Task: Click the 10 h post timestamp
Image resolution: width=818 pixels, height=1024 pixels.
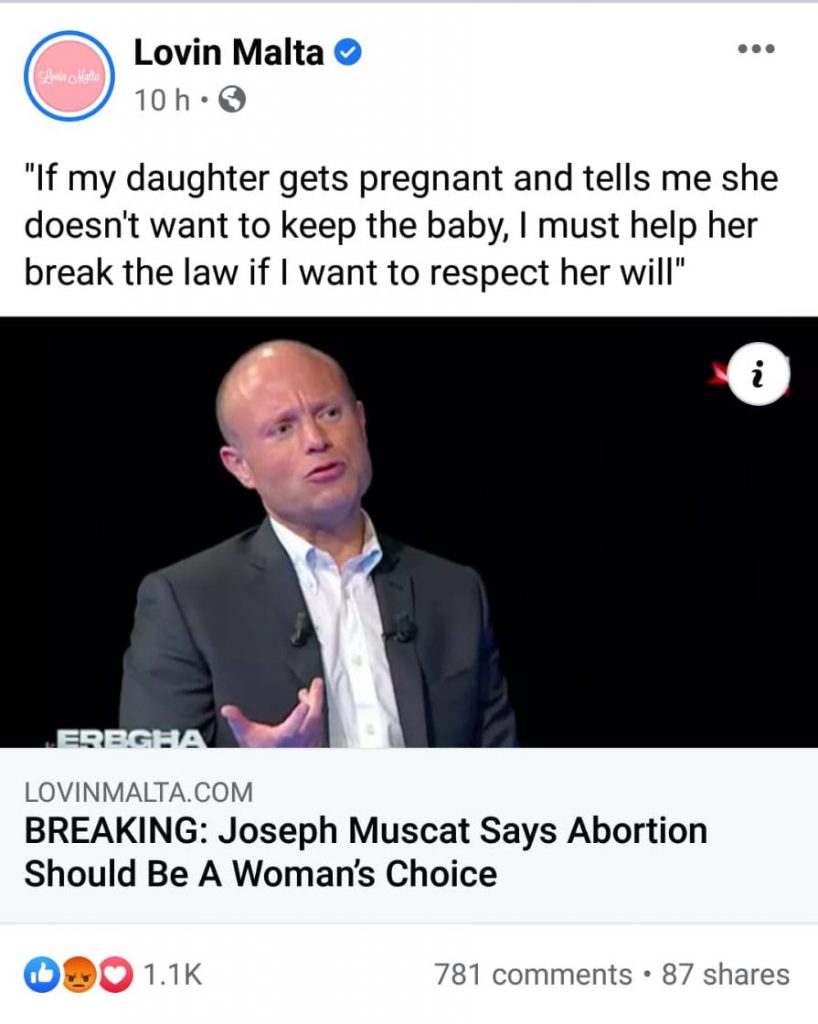Action: pos(162,100)
